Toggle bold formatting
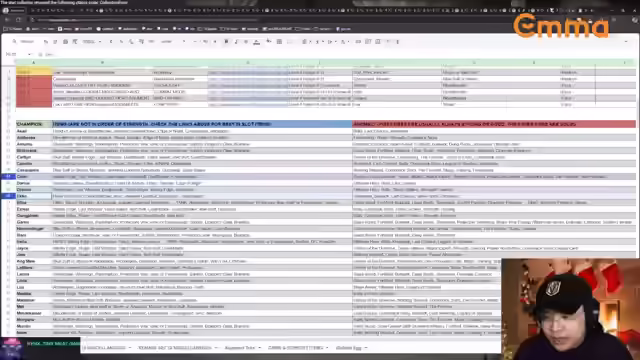This screenshot has width=640, height=360. point(226,42)
